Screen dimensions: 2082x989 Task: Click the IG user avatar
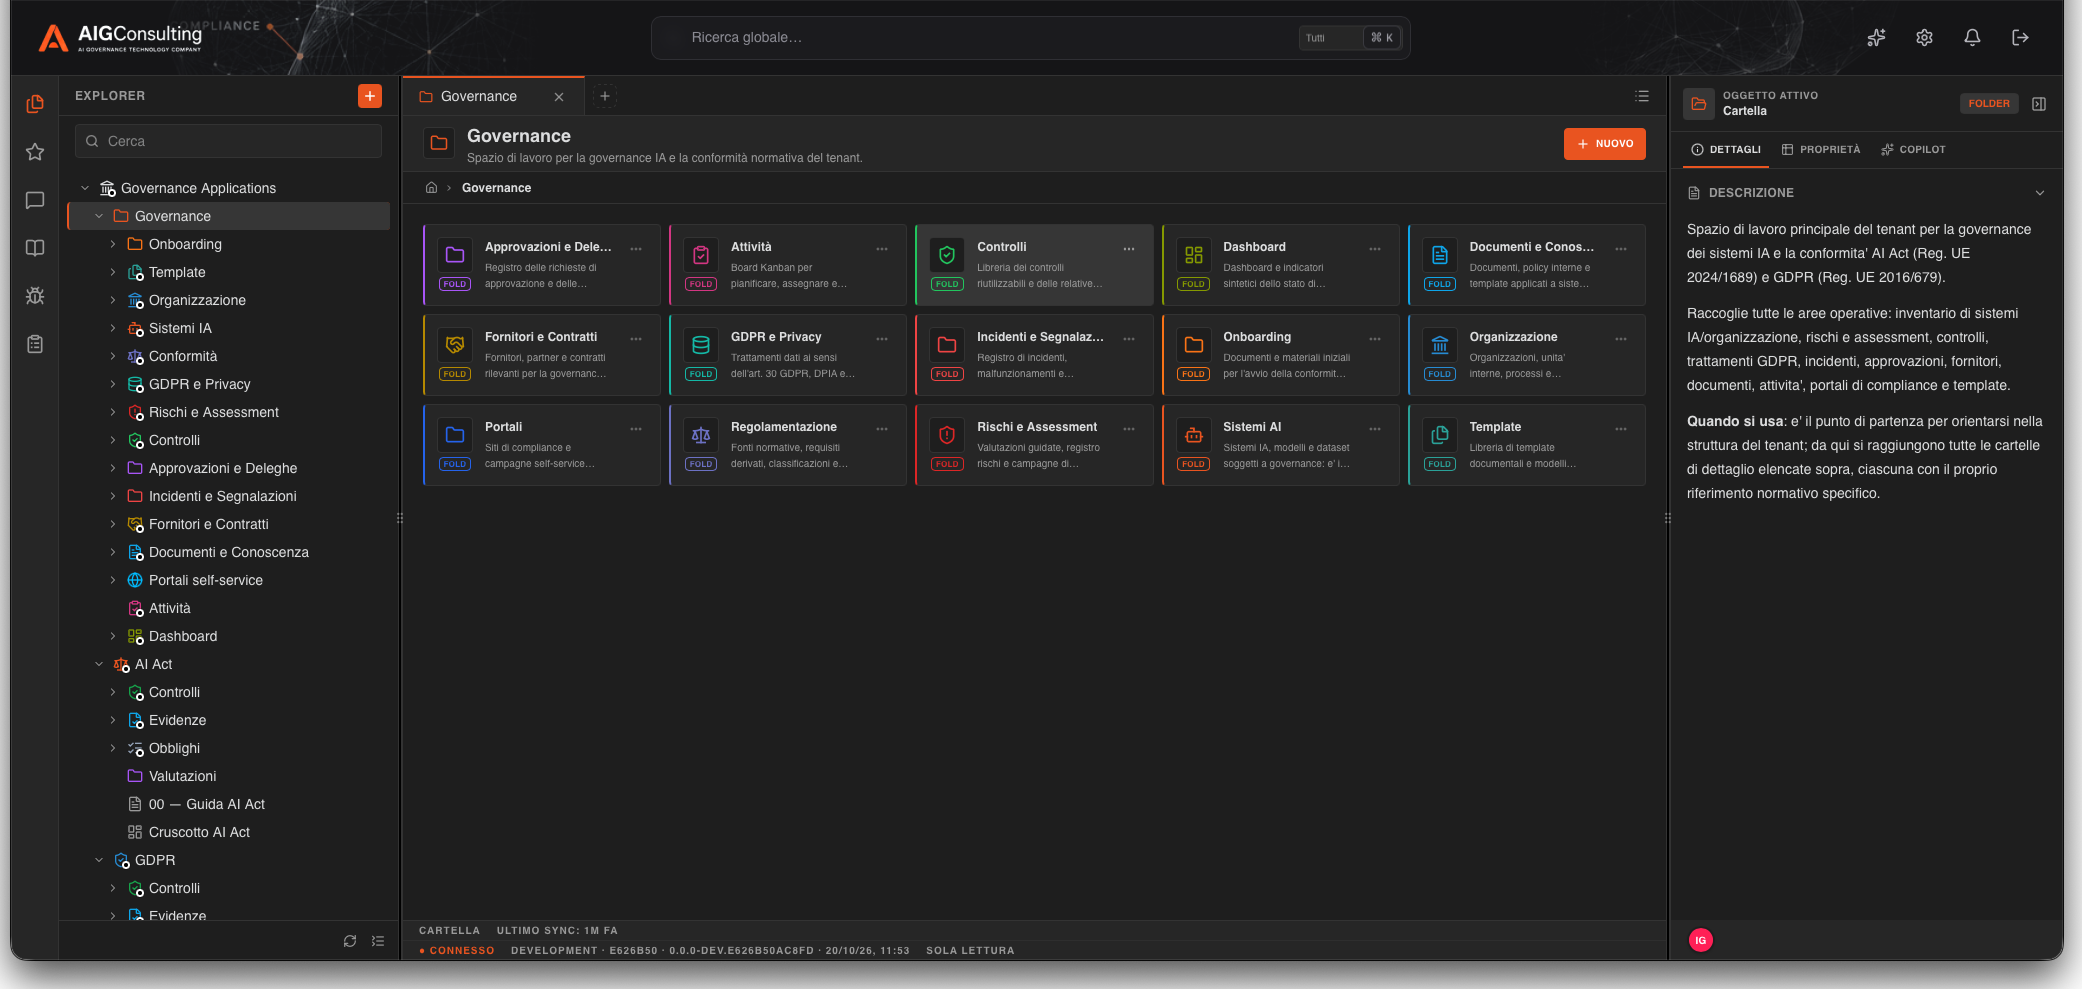(1700, 940)
